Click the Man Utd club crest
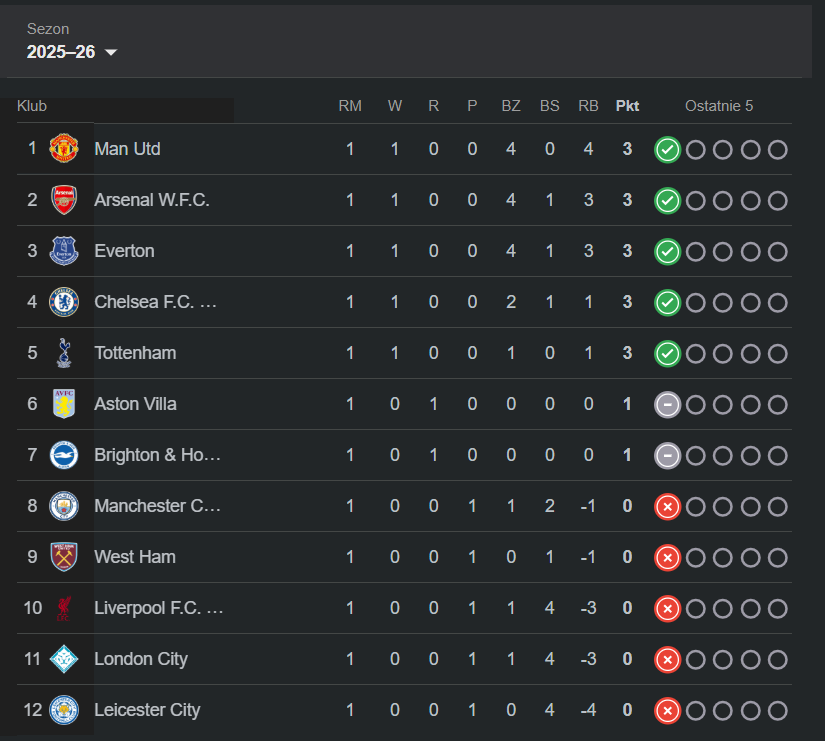Viewport: 825px width, 741px height. 64,148
